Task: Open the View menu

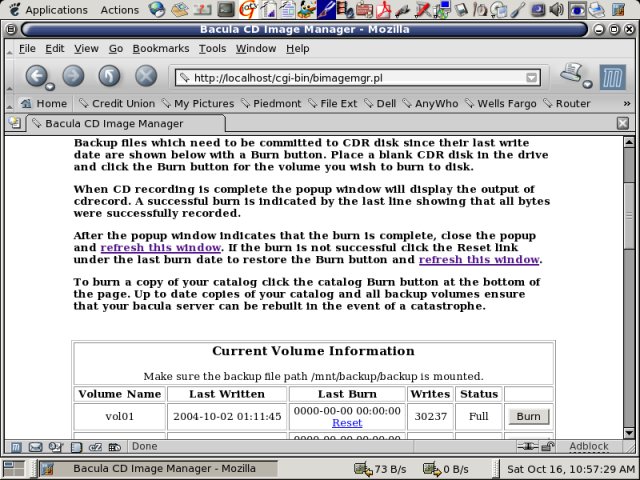Action: (x=86, y=49)
